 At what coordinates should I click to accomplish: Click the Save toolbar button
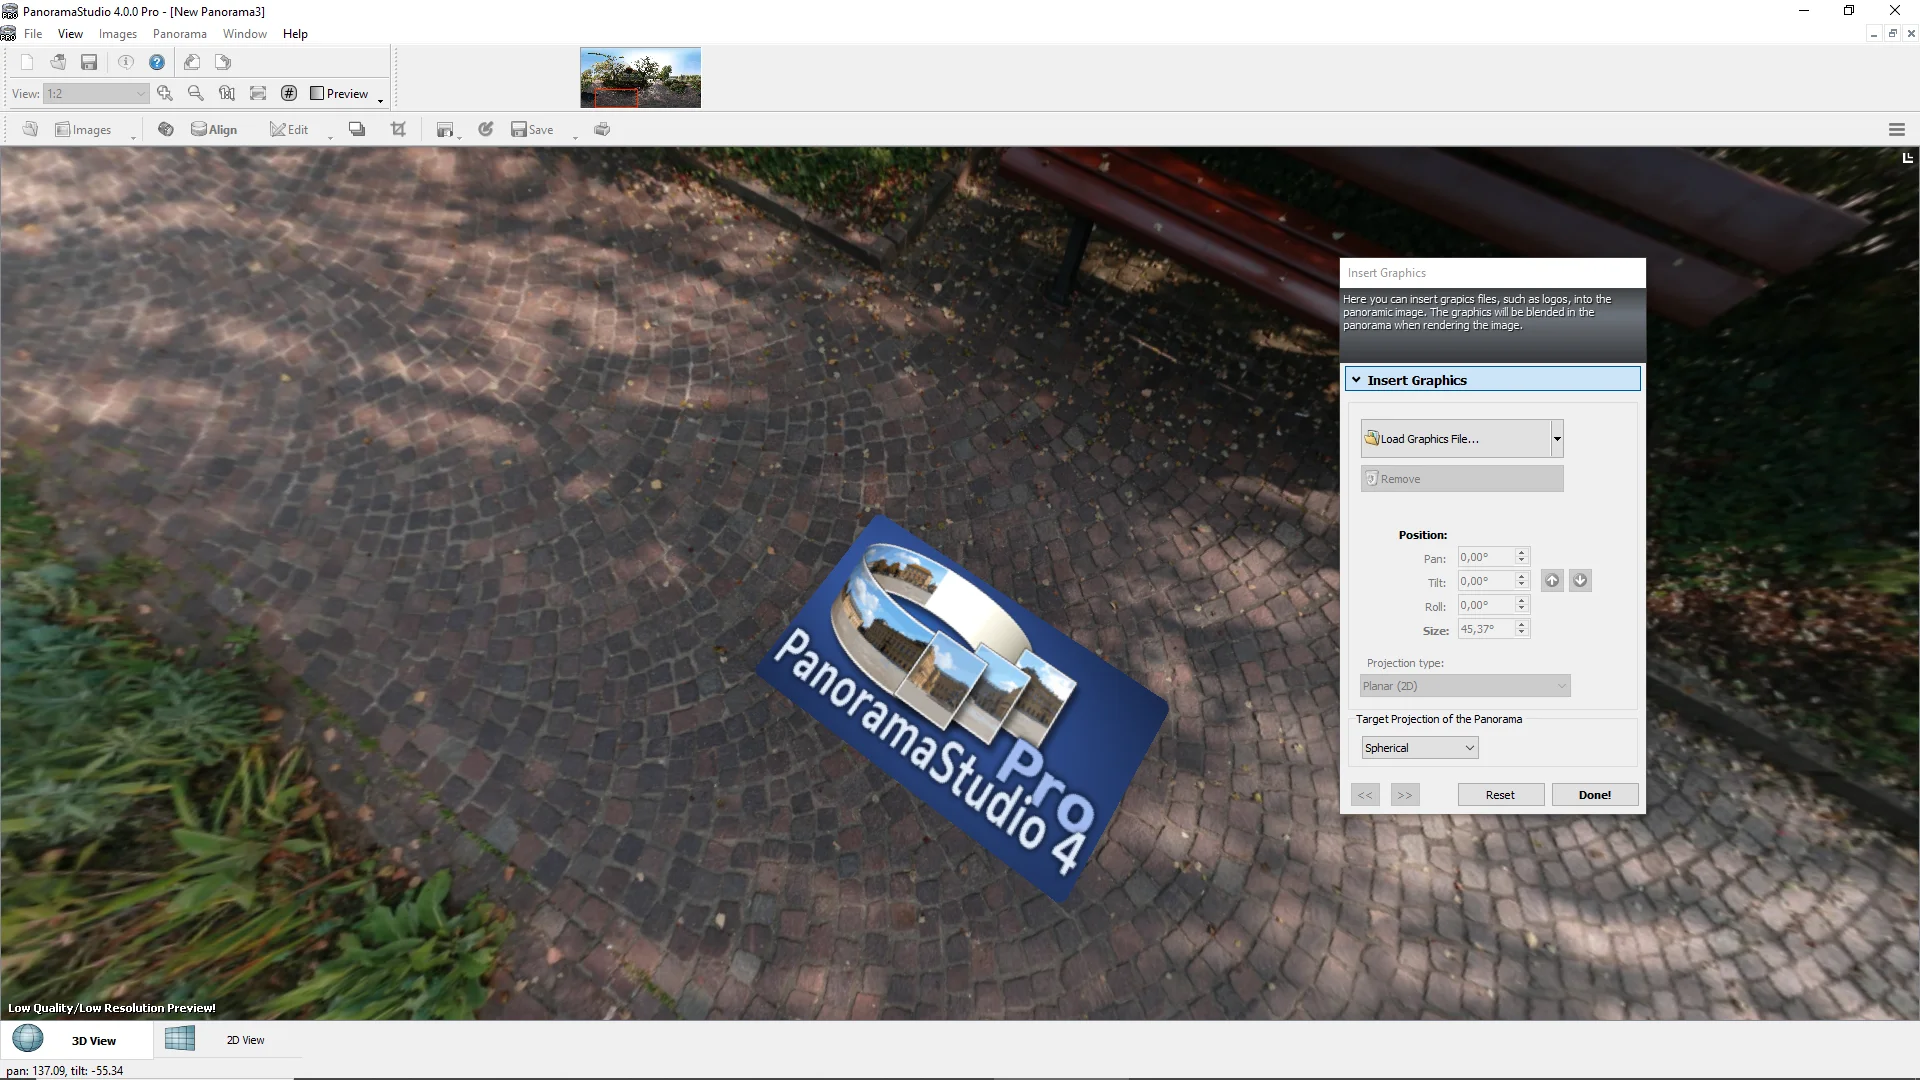coord(532,129)
